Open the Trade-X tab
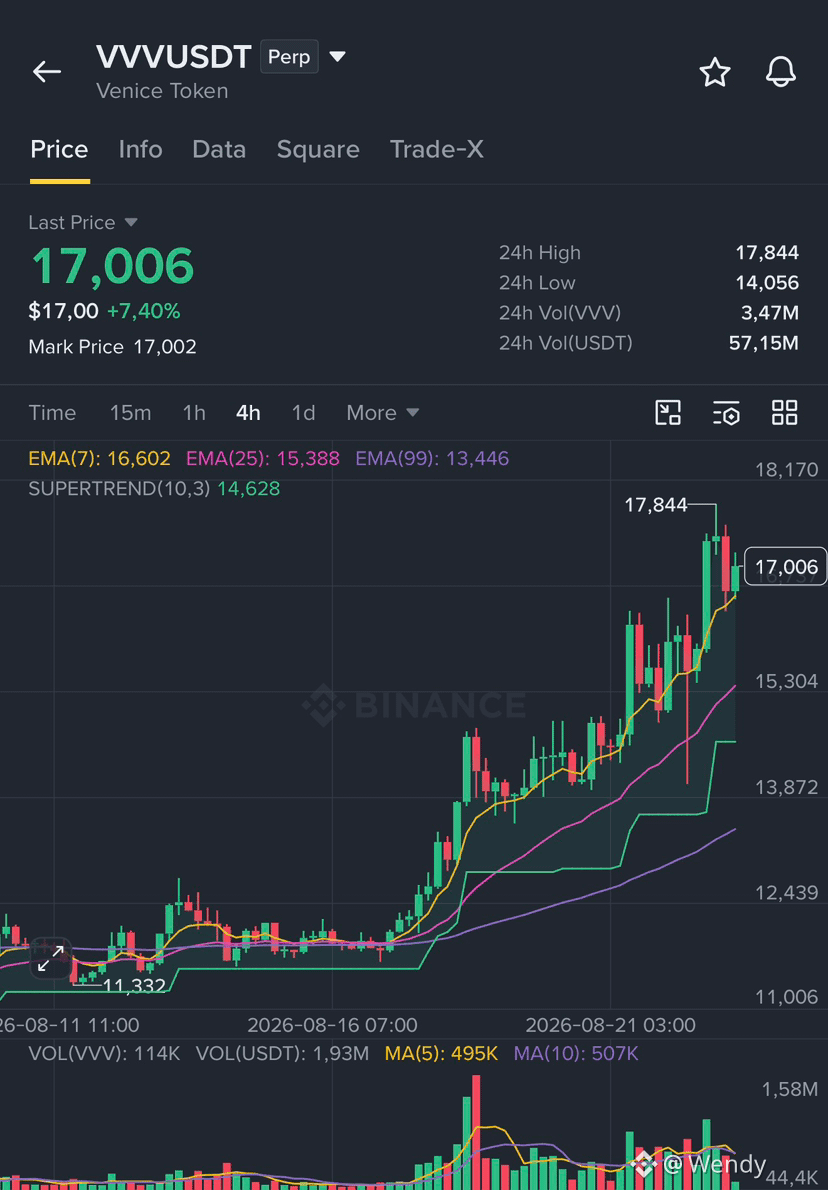 tap(436, 150)
